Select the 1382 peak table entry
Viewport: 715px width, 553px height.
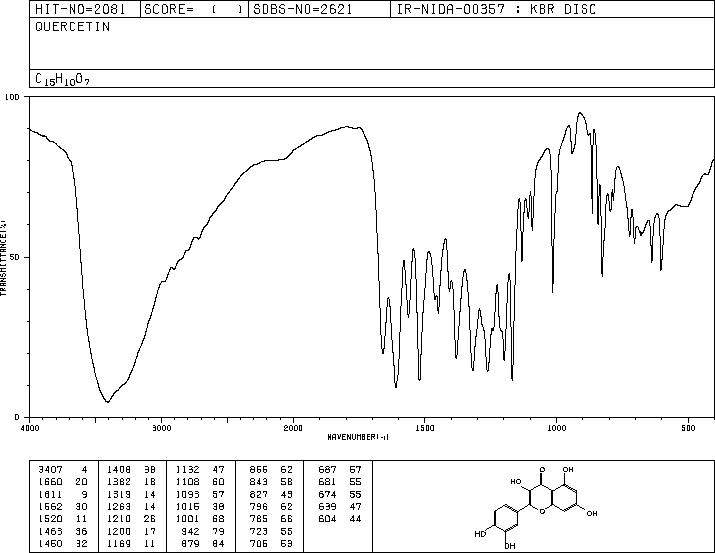131,482
